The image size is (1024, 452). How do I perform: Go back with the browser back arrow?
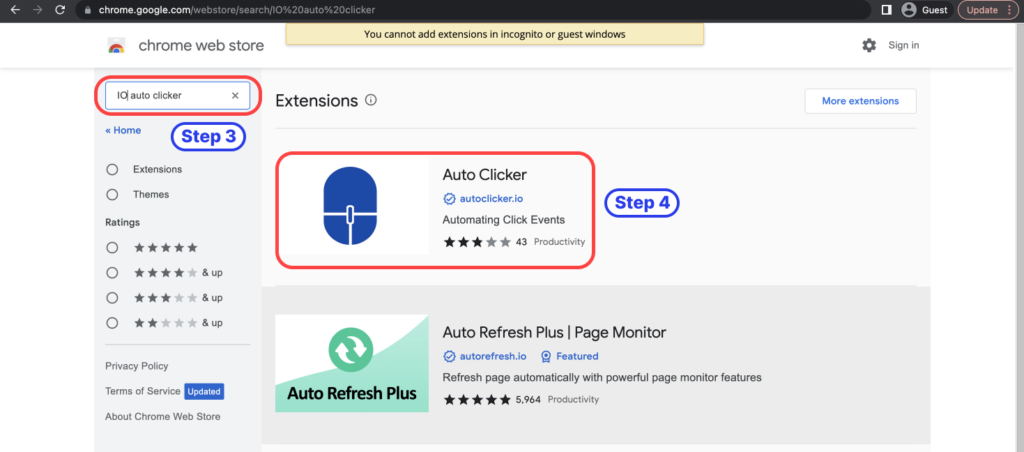pos(15,10)
